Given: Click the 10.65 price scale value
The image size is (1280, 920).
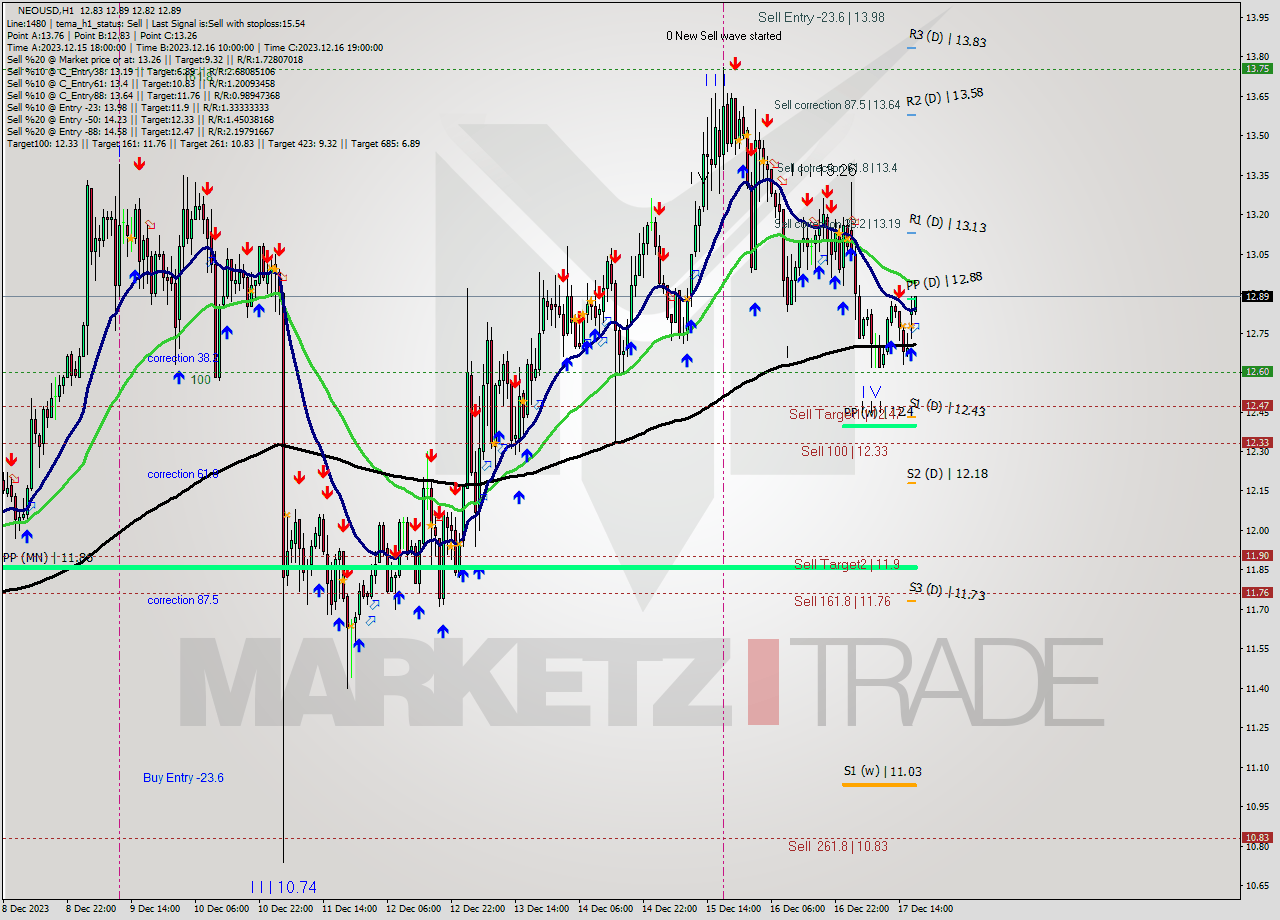Looking at the screenshot, I should click(1257, 885).
